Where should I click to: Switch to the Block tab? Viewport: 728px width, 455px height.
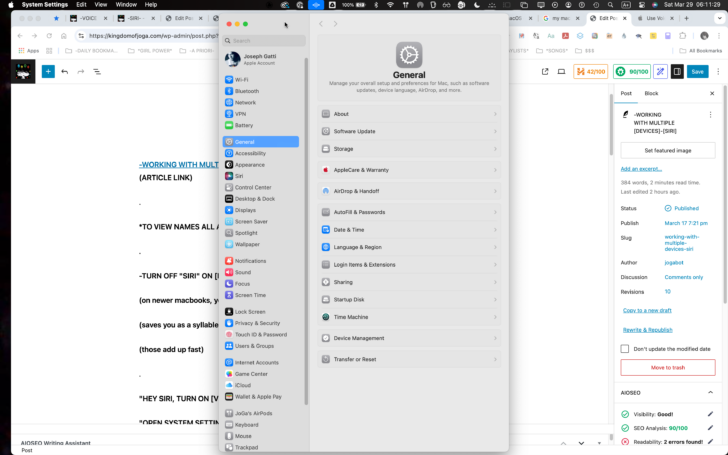(651, 93)
